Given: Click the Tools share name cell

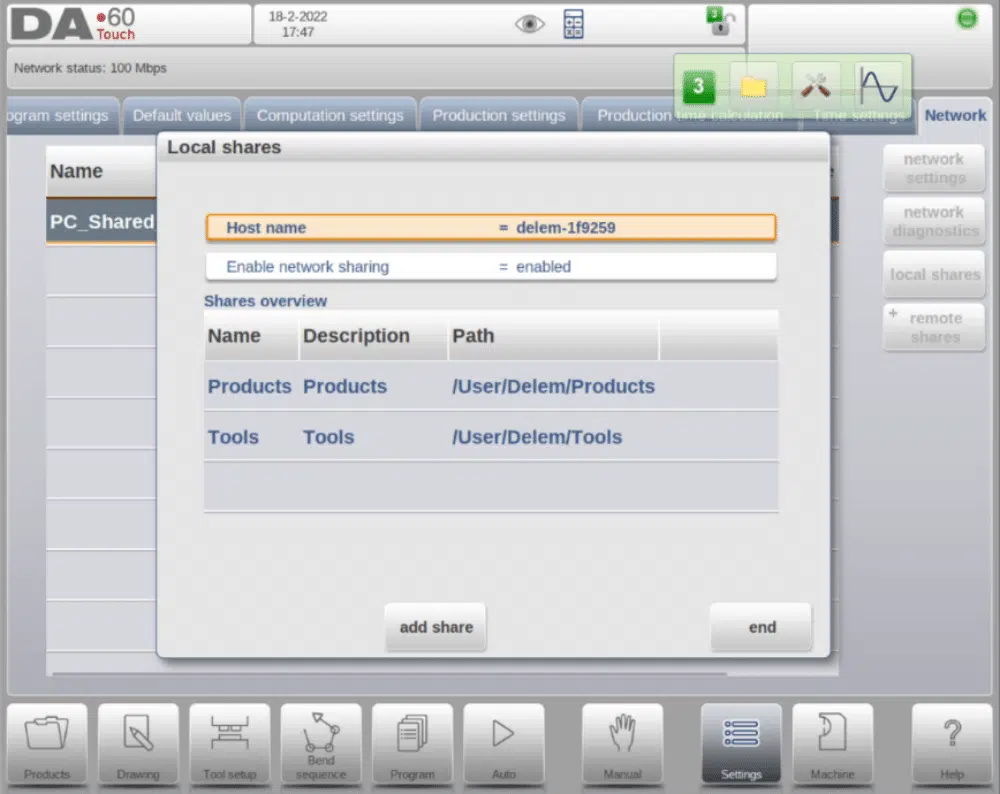Looking at the screenshot, I should (x=233, y=437).
